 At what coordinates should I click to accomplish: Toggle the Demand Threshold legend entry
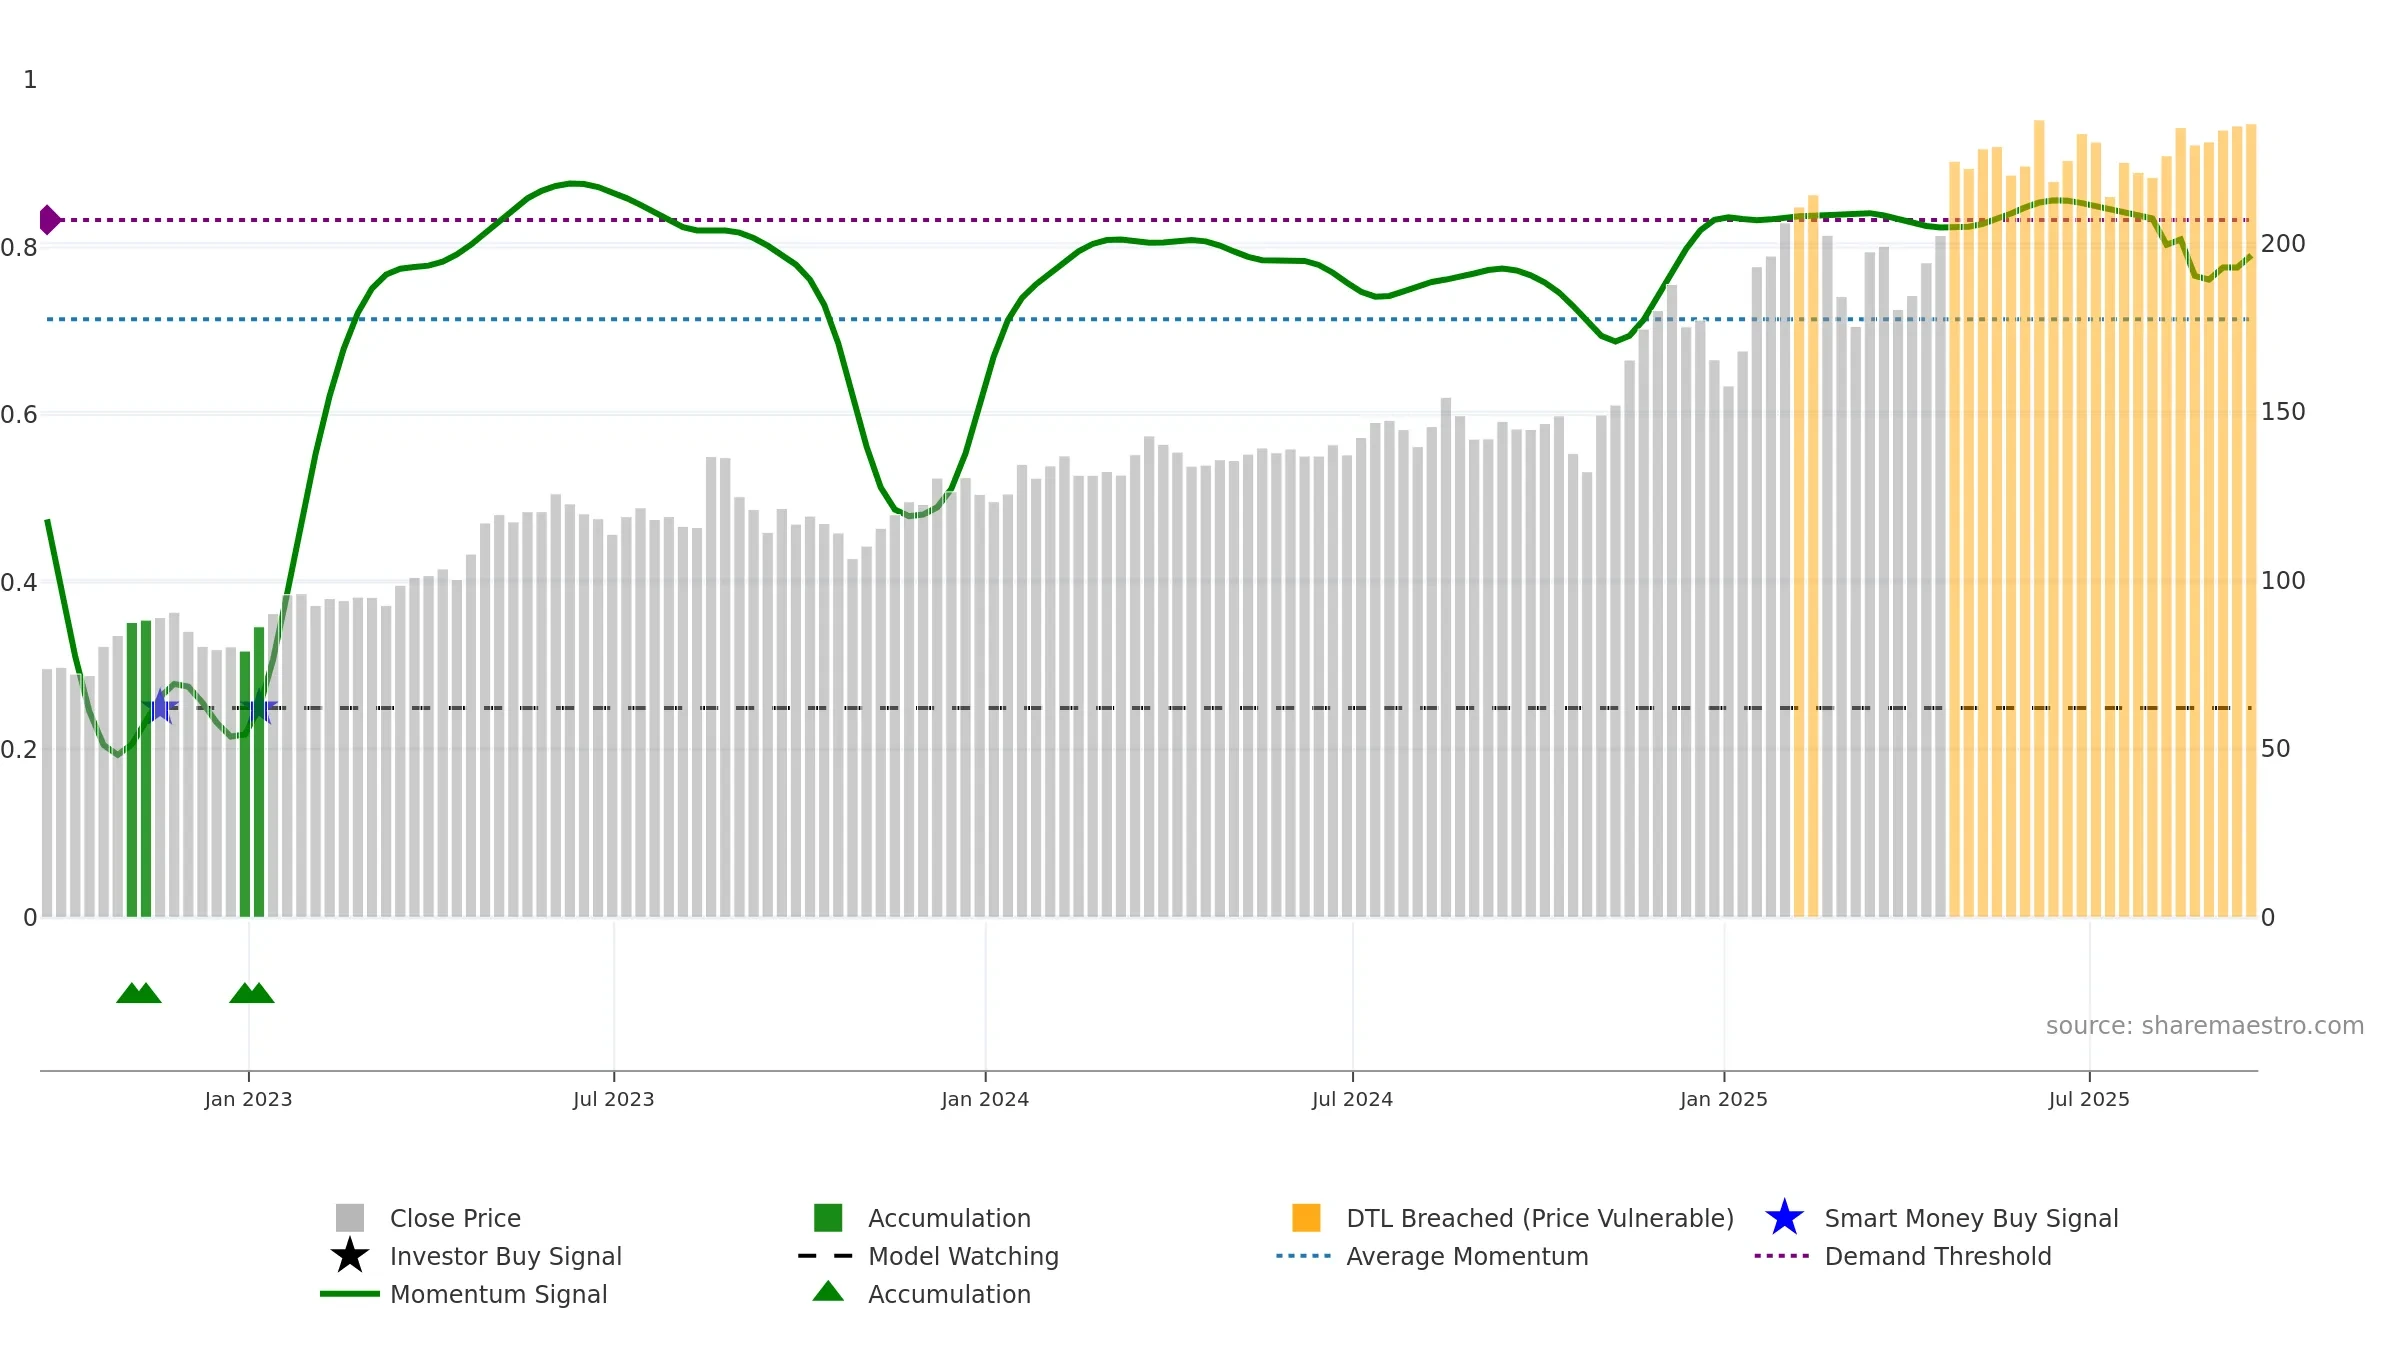(x=1937, y=1256)
